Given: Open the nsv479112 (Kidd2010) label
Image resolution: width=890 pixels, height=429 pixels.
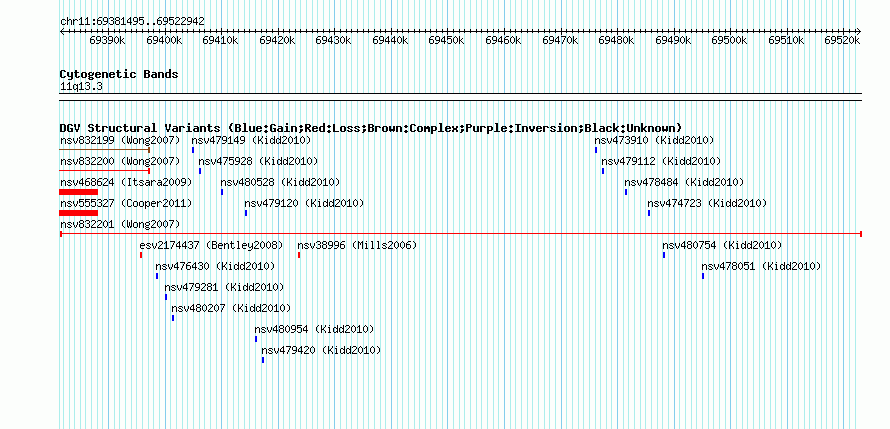Looking at the screenshot, I should point(661,161).
